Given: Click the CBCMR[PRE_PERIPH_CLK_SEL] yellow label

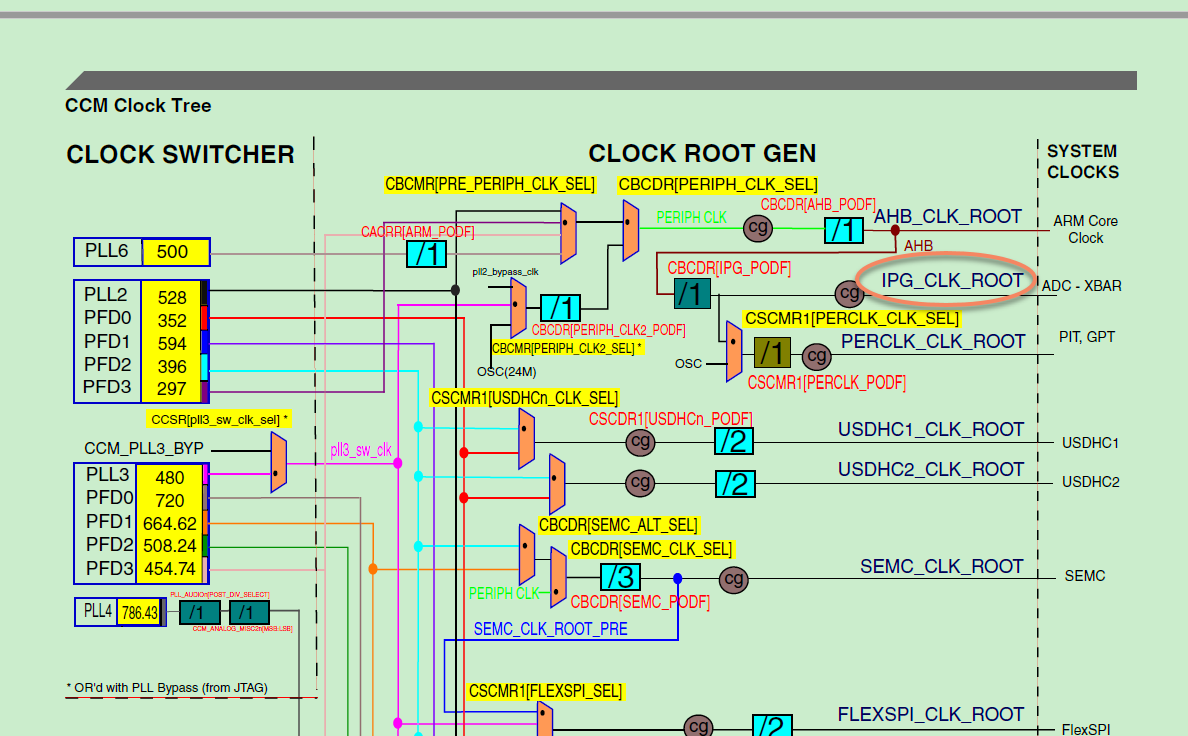Looking at the screenshot, I should coord(489,185).
